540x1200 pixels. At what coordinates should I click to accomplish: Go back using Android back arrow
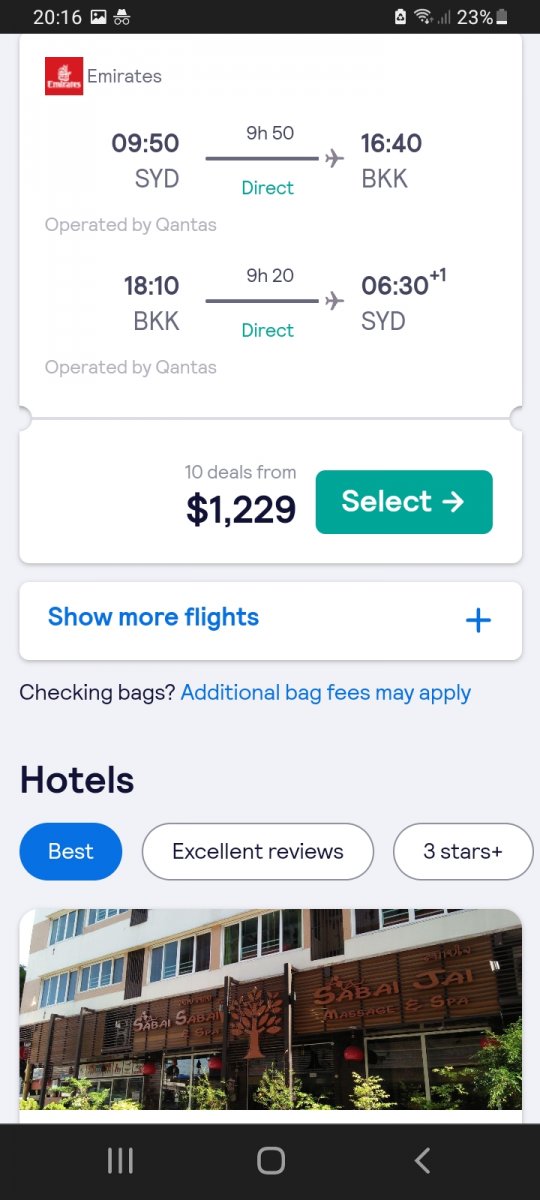click(422, 1160)
